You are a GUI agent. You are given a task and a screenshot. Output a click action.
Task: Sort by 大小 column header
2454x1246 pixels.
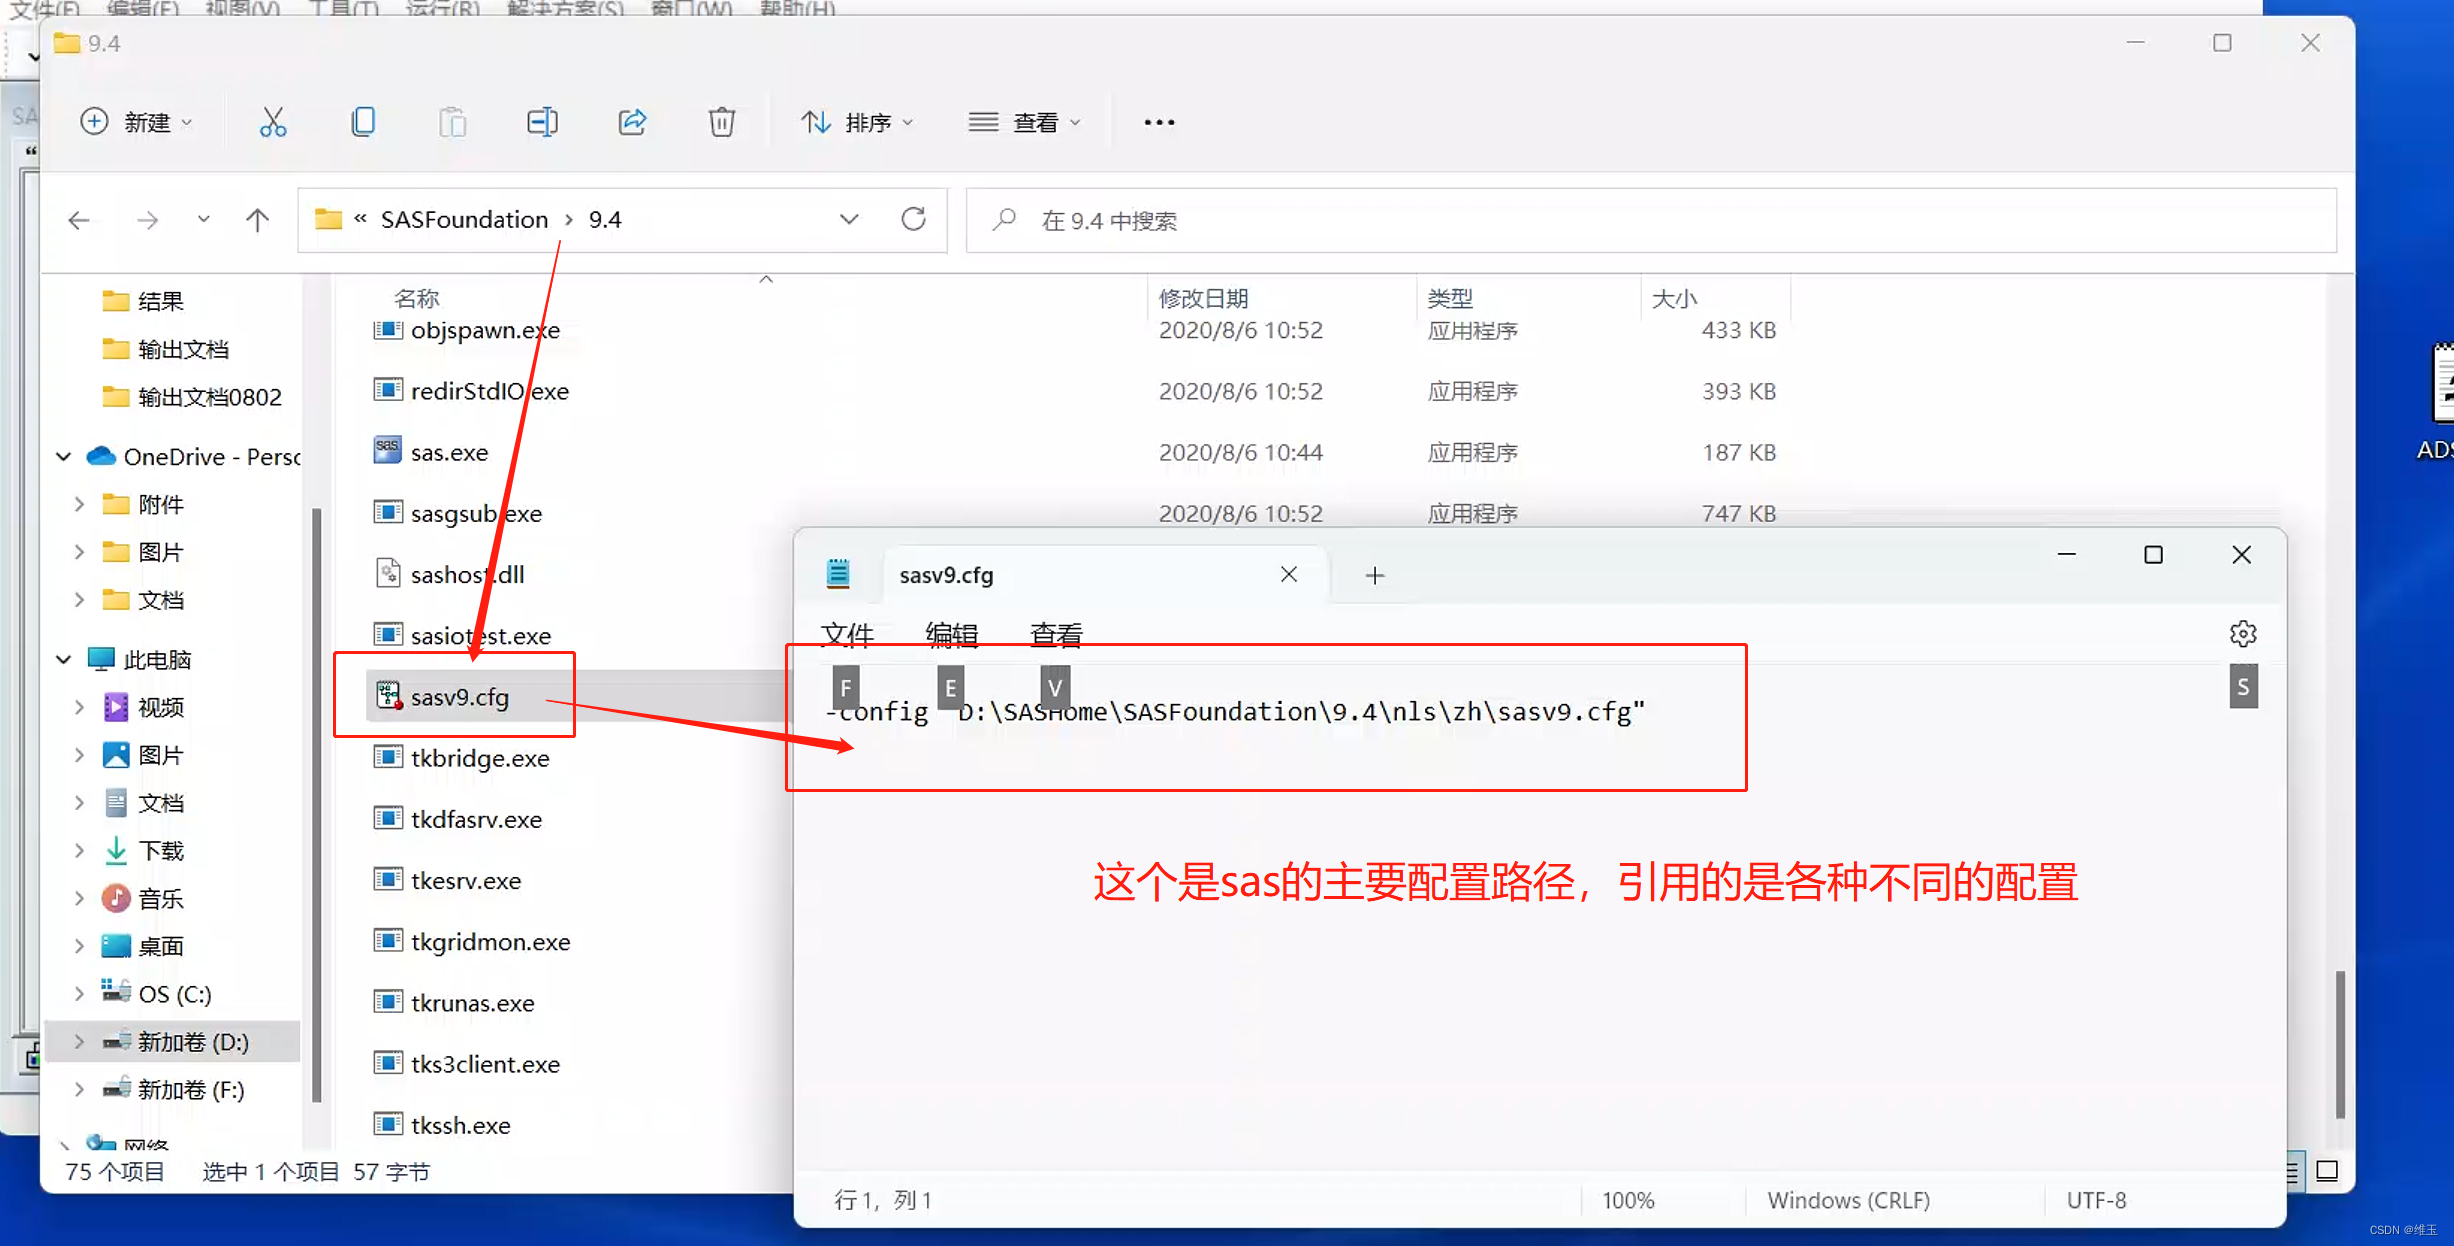coord(1674,298)
